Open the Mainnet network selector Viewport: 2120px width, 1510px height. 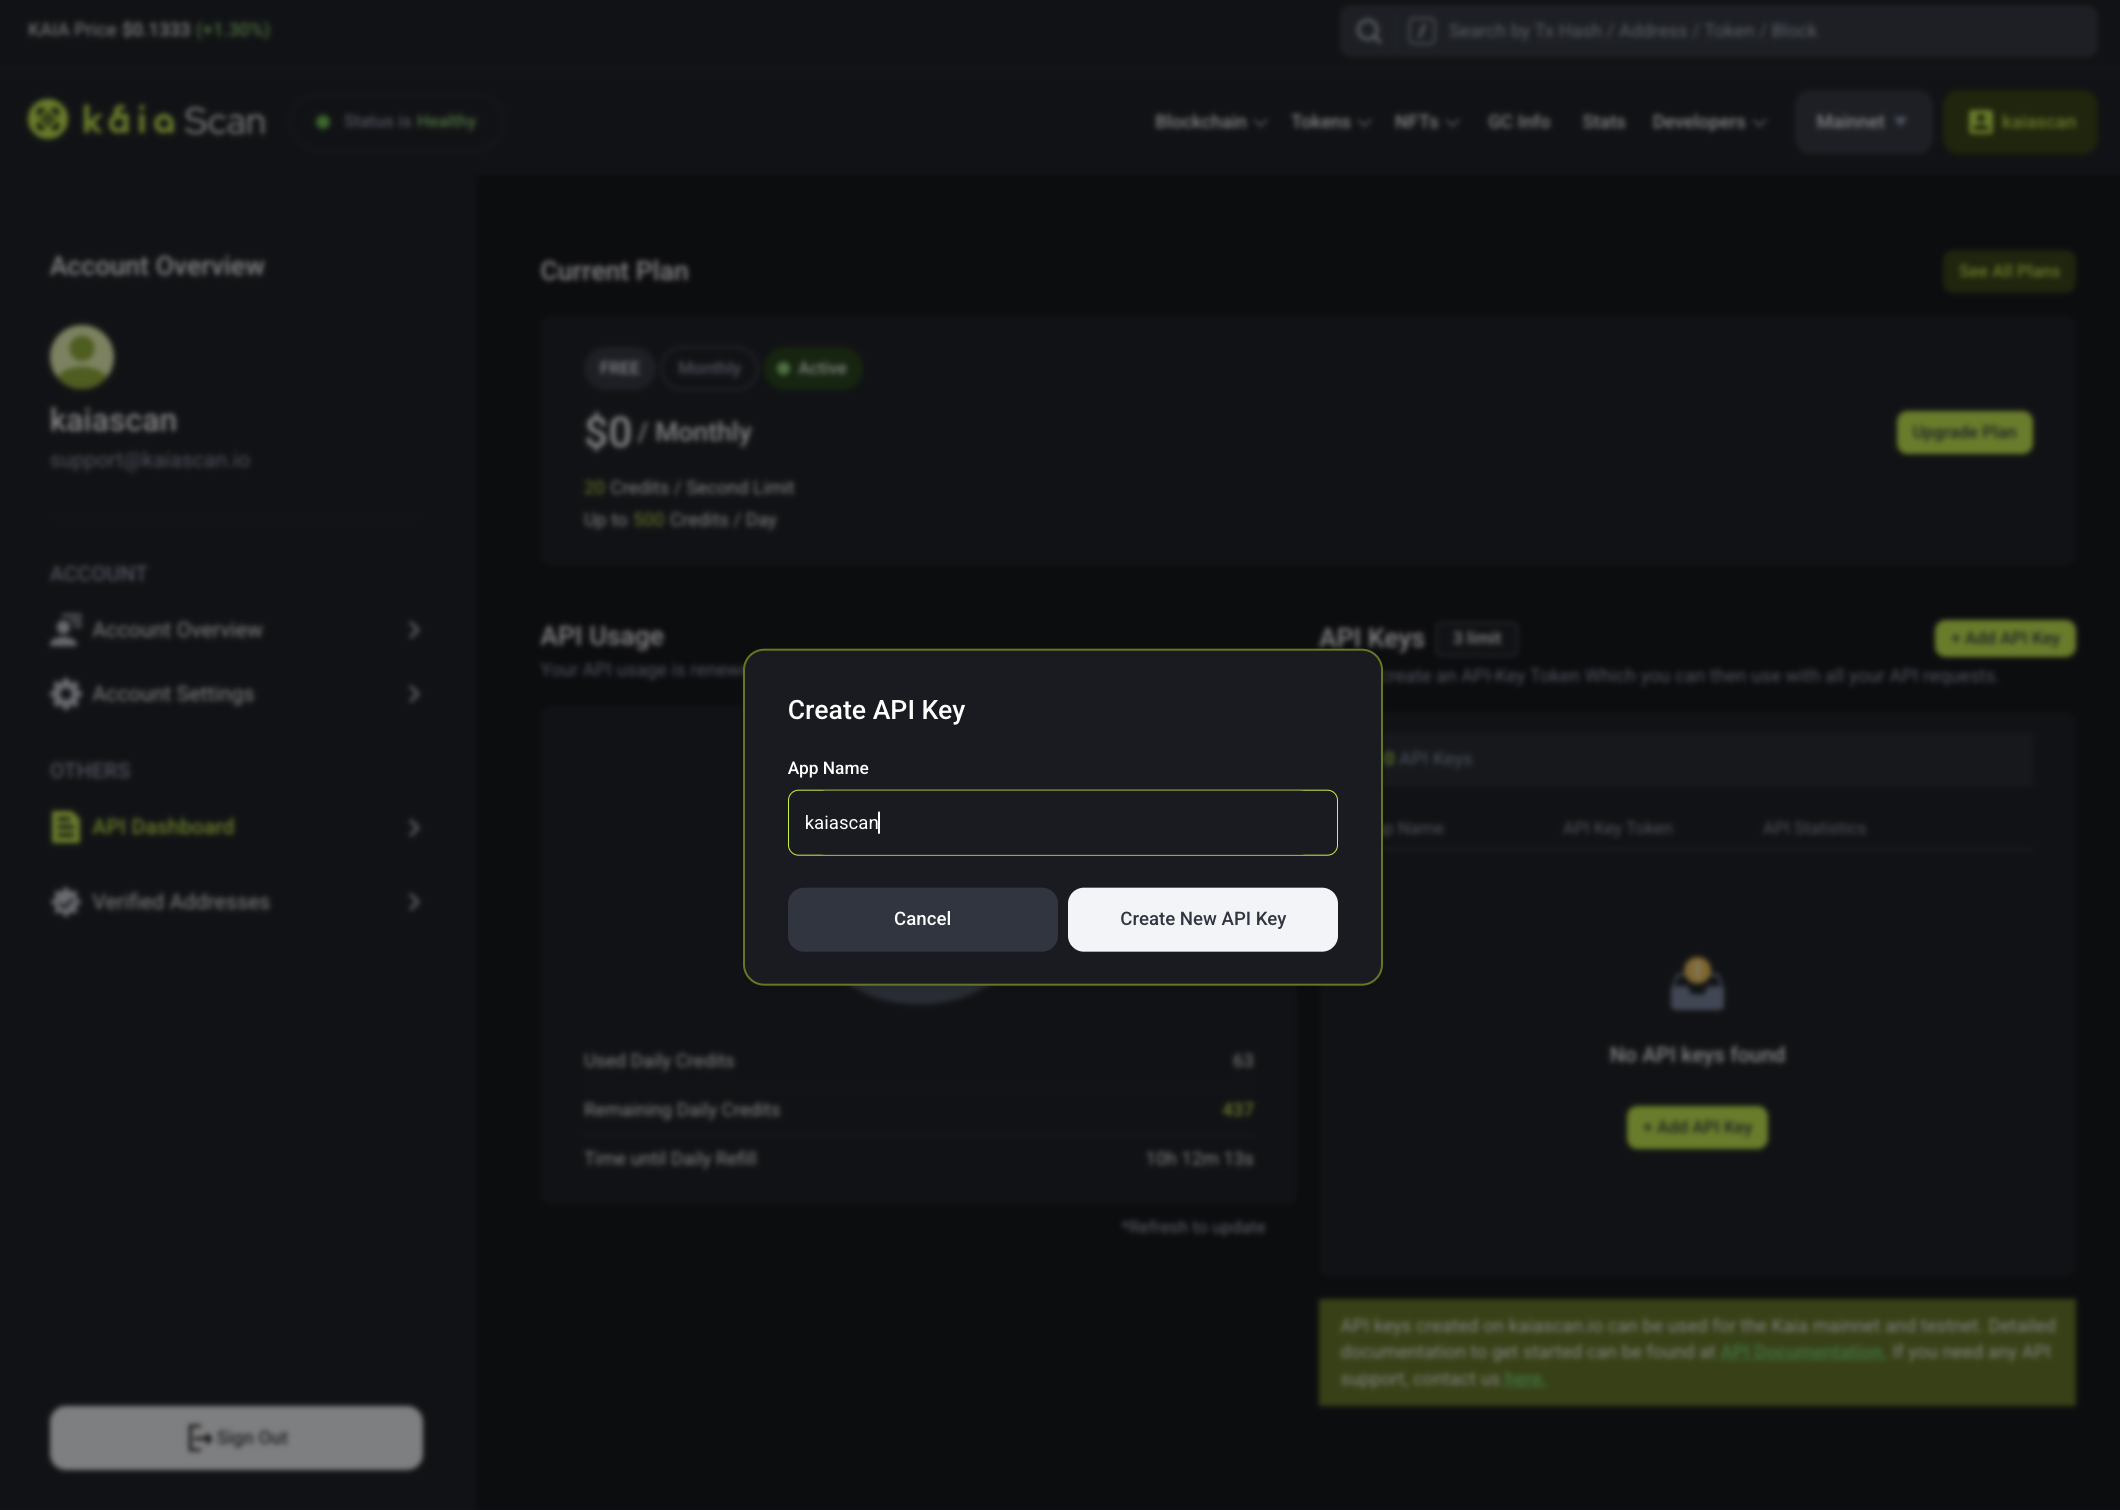1862,122
